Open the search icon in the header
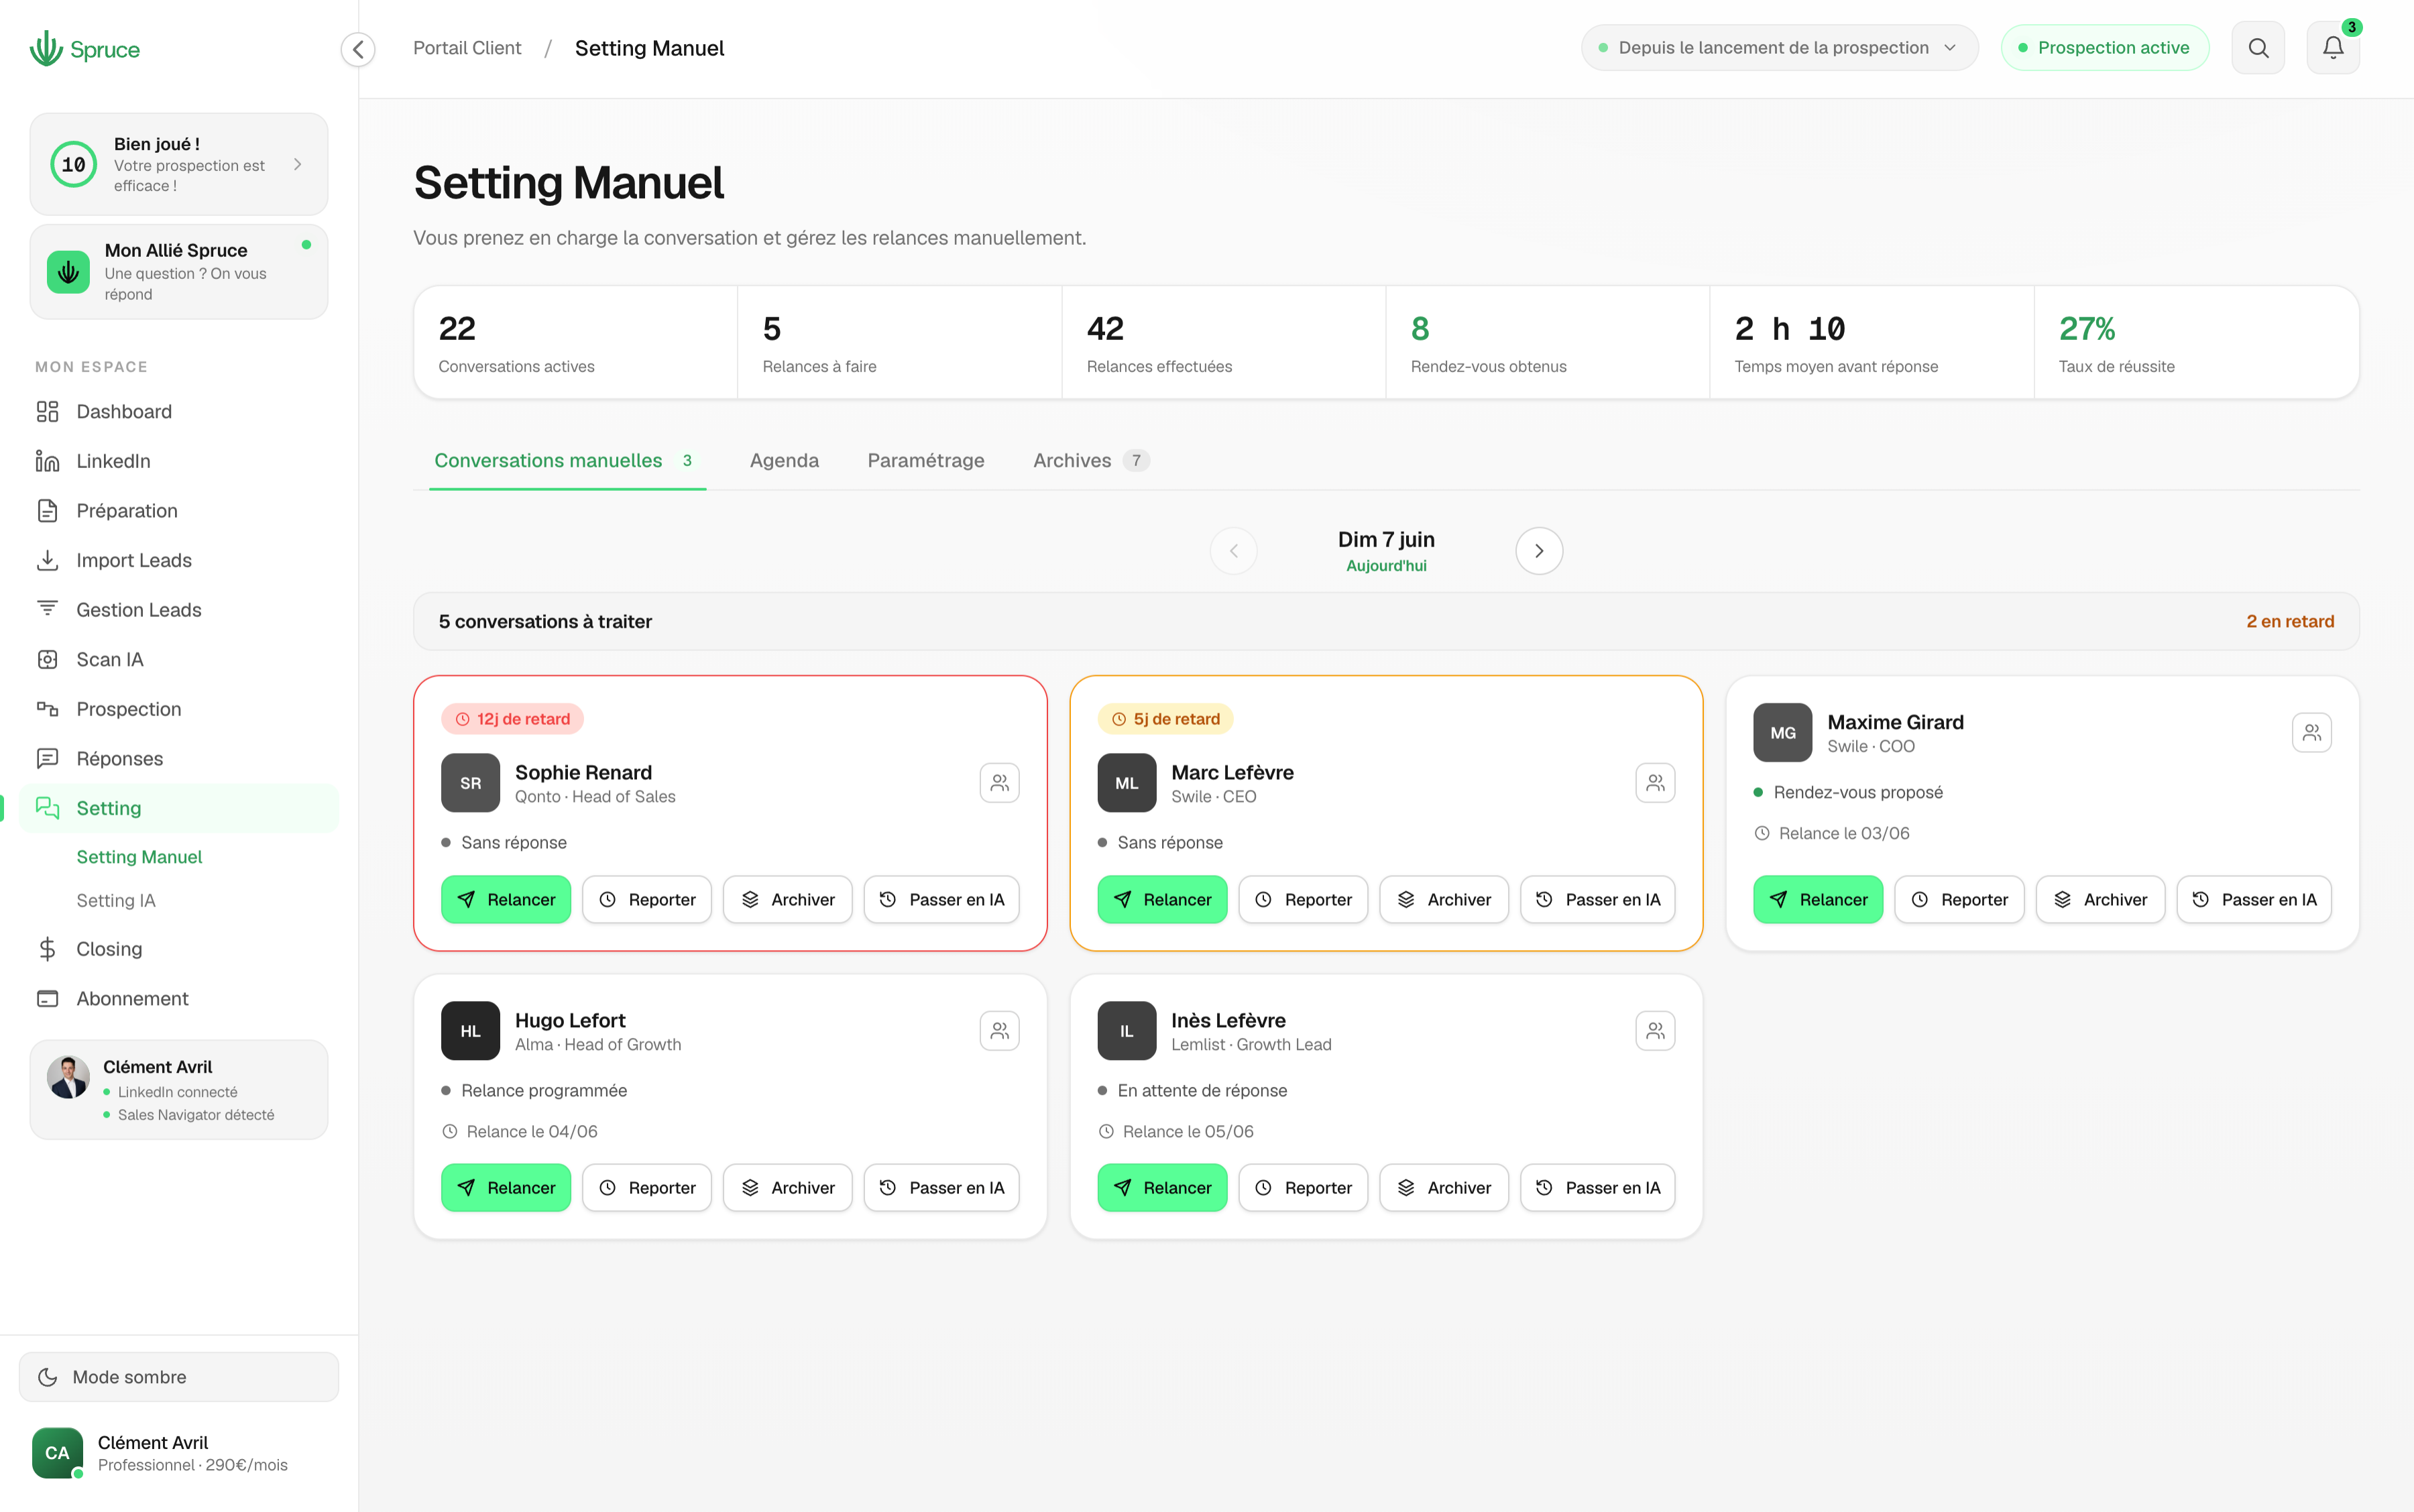The image size is (2414, 1512). 2258,48
